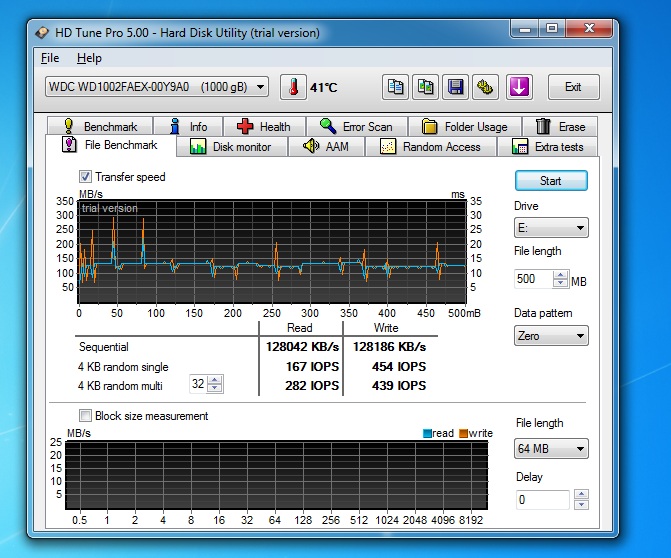Image resolution: width=671 pixels, height=558 pixels.
Task: Click the 500 MB file length field
Action: coord(534,279)
